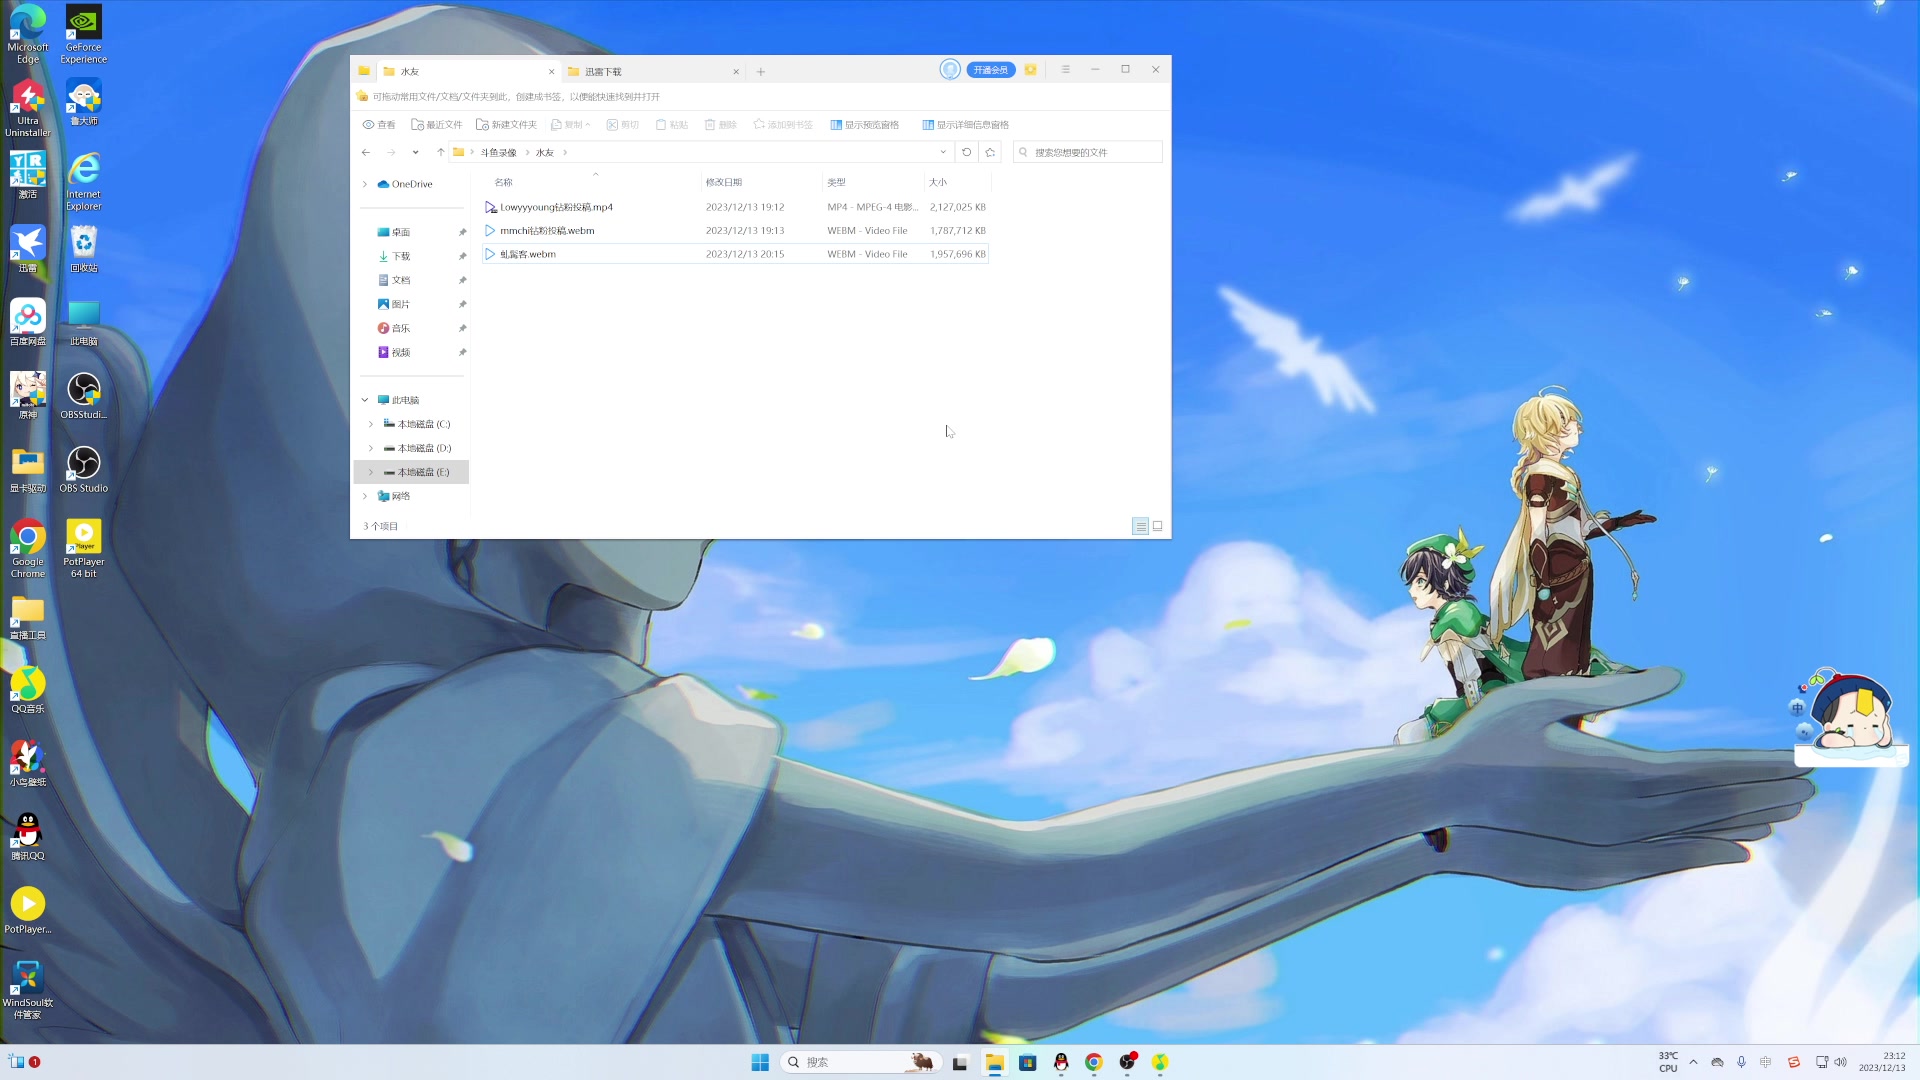Open 最近文件 recent files
This screenshot has height=1080, width=1920.
pyautogui.click(x=436, y=125)
